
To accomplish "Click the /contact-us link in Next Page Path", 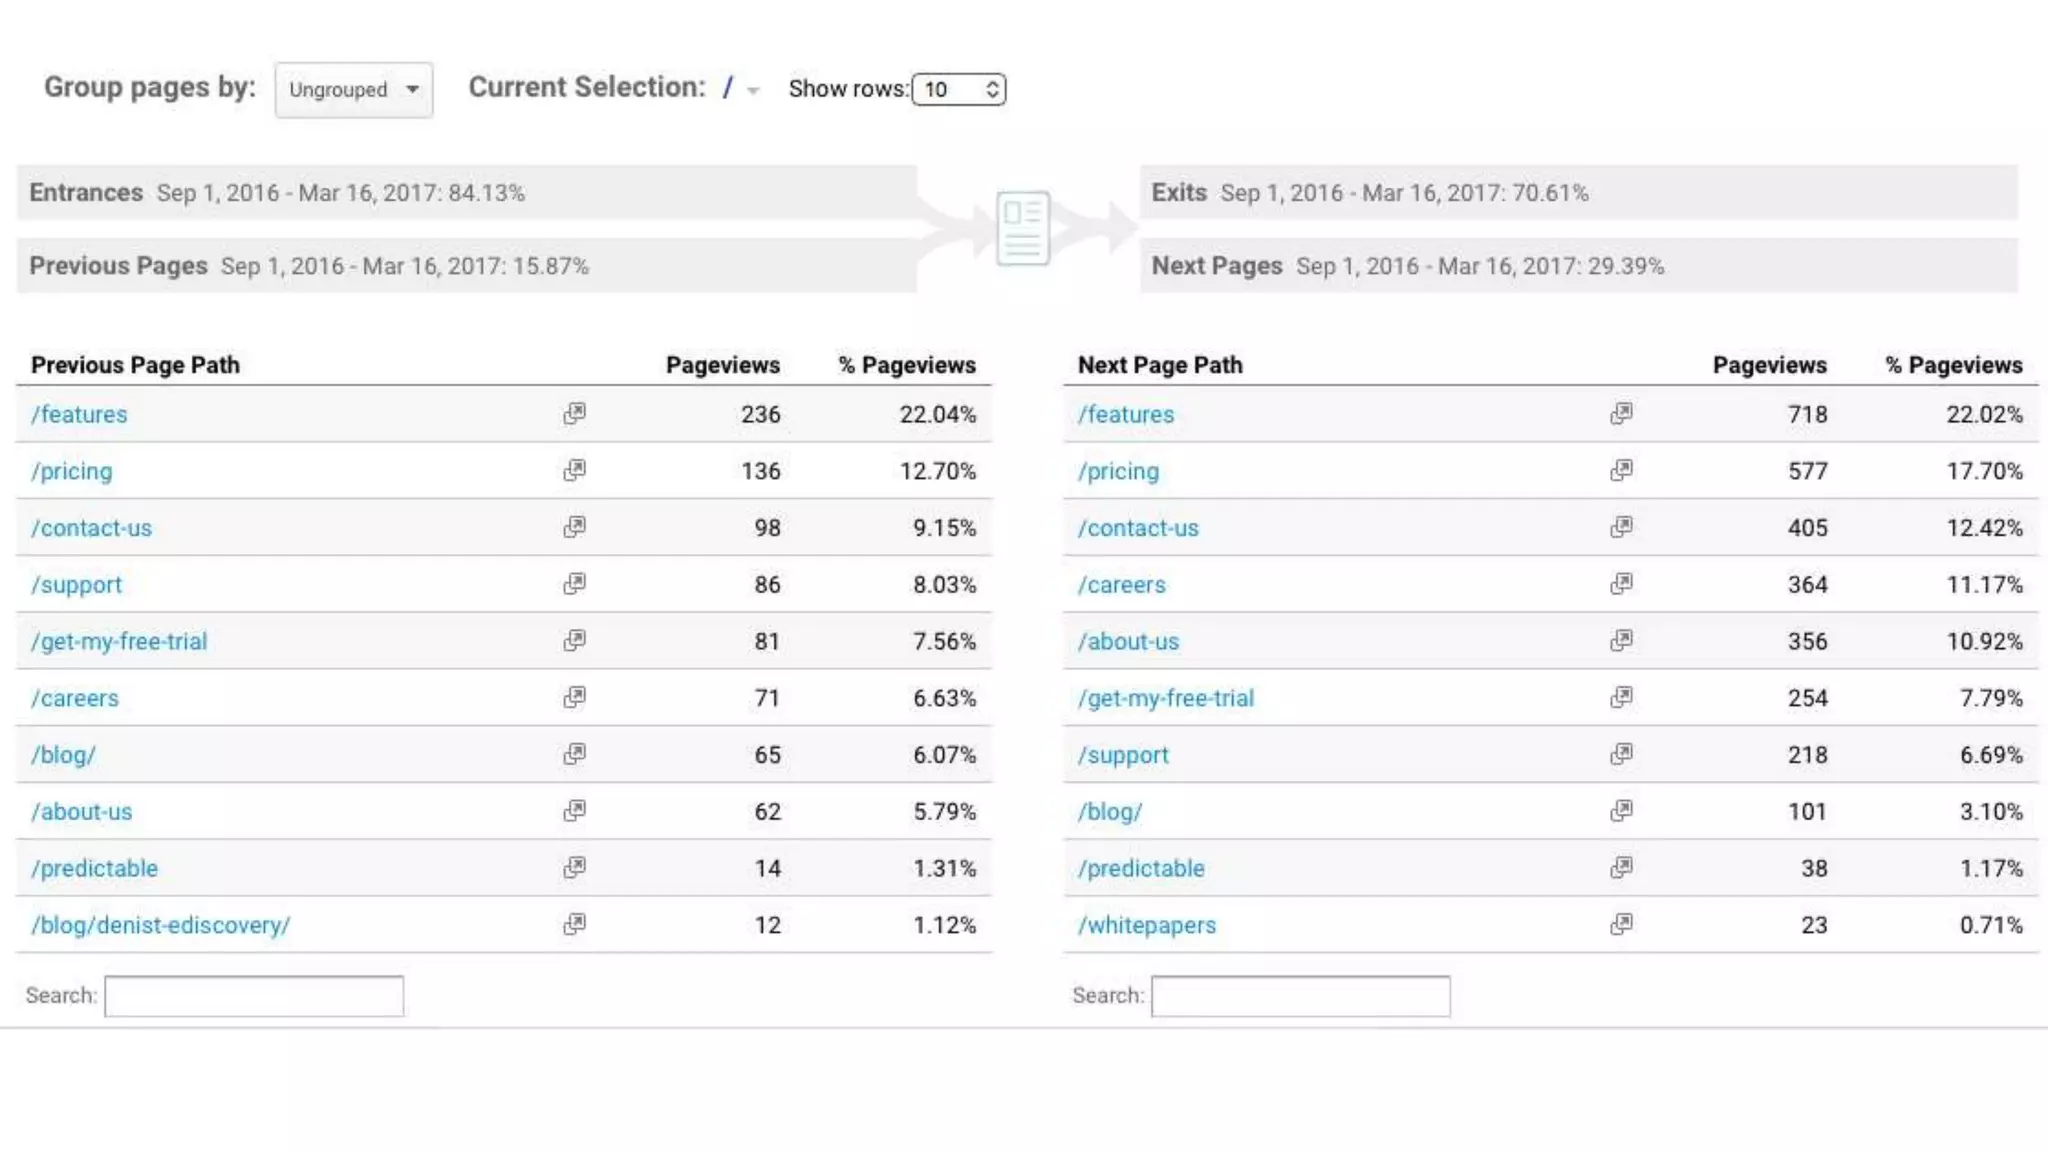I will pyautogui.click(x=1138, y=529).
